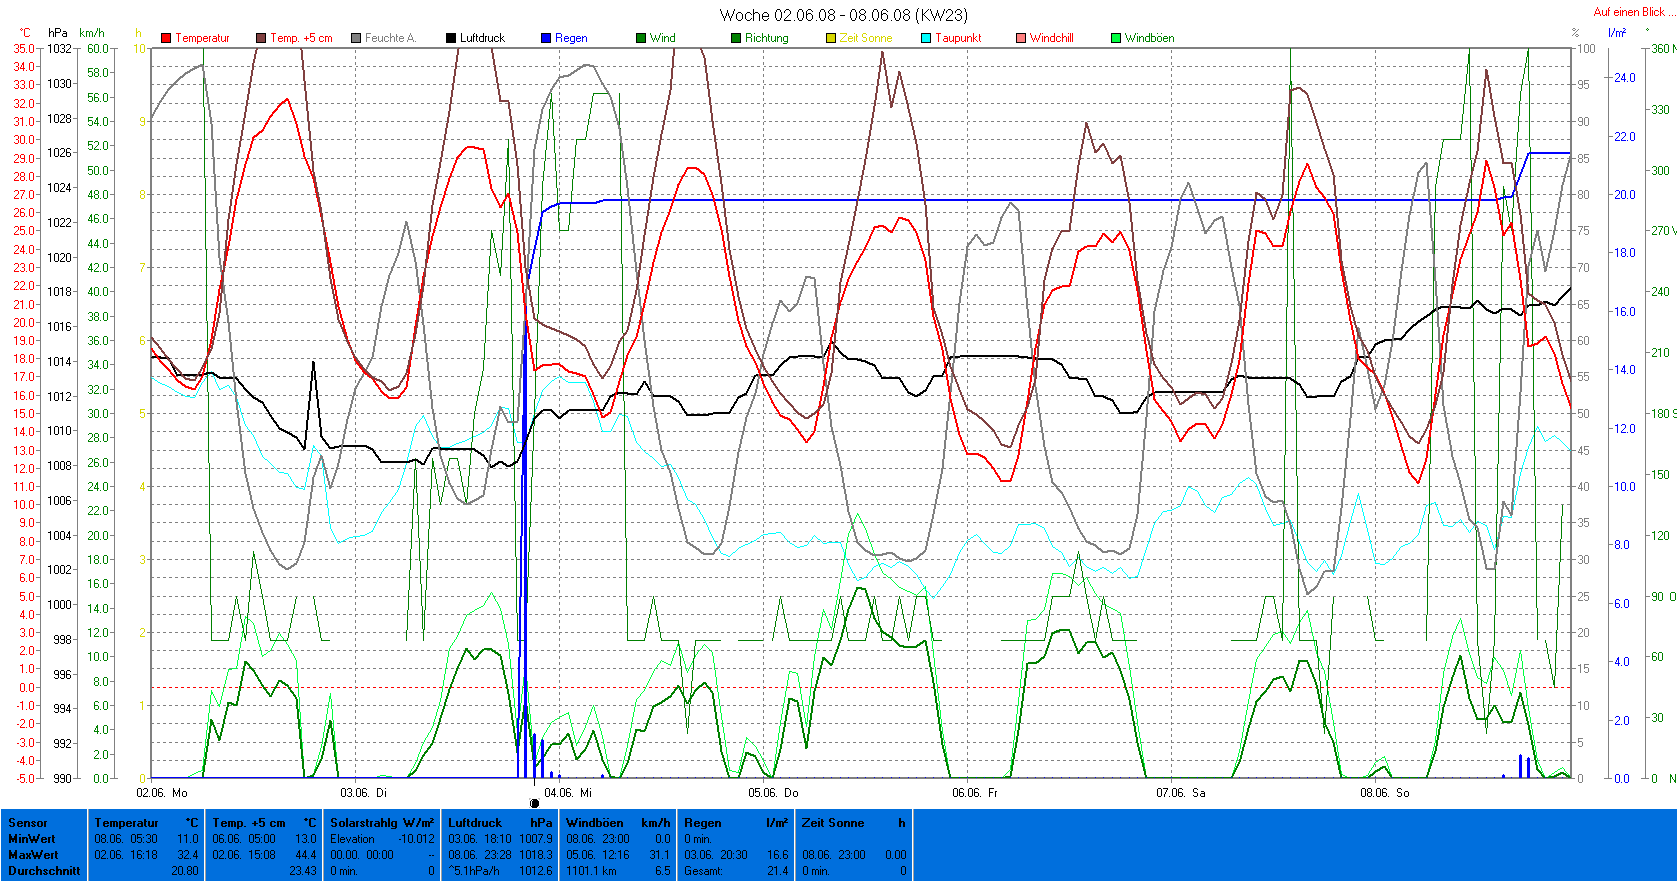Select the cyan Taupunkt legend square
Image resolution: width=1677 pixels, height=881 pixels.
point(926,38)
